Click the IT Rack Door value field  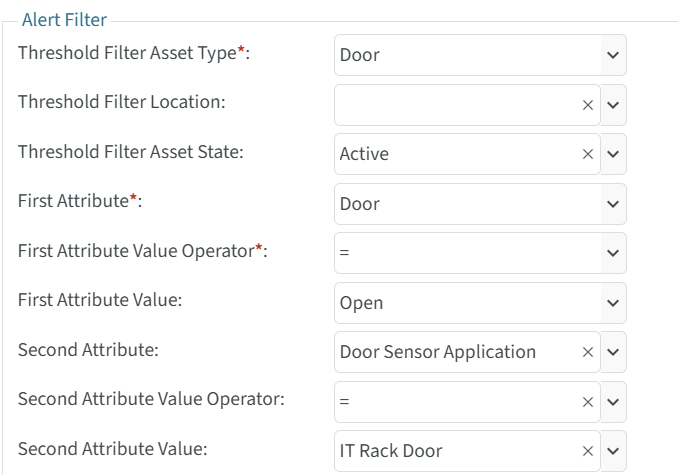(455, 451)
